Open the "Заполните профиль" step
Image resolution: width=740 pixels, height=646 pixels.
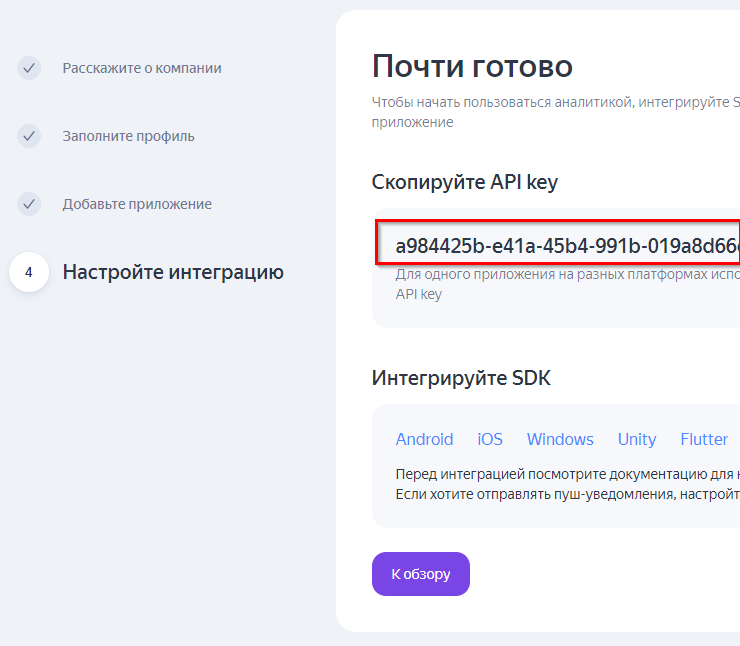[x=128, y=136]
